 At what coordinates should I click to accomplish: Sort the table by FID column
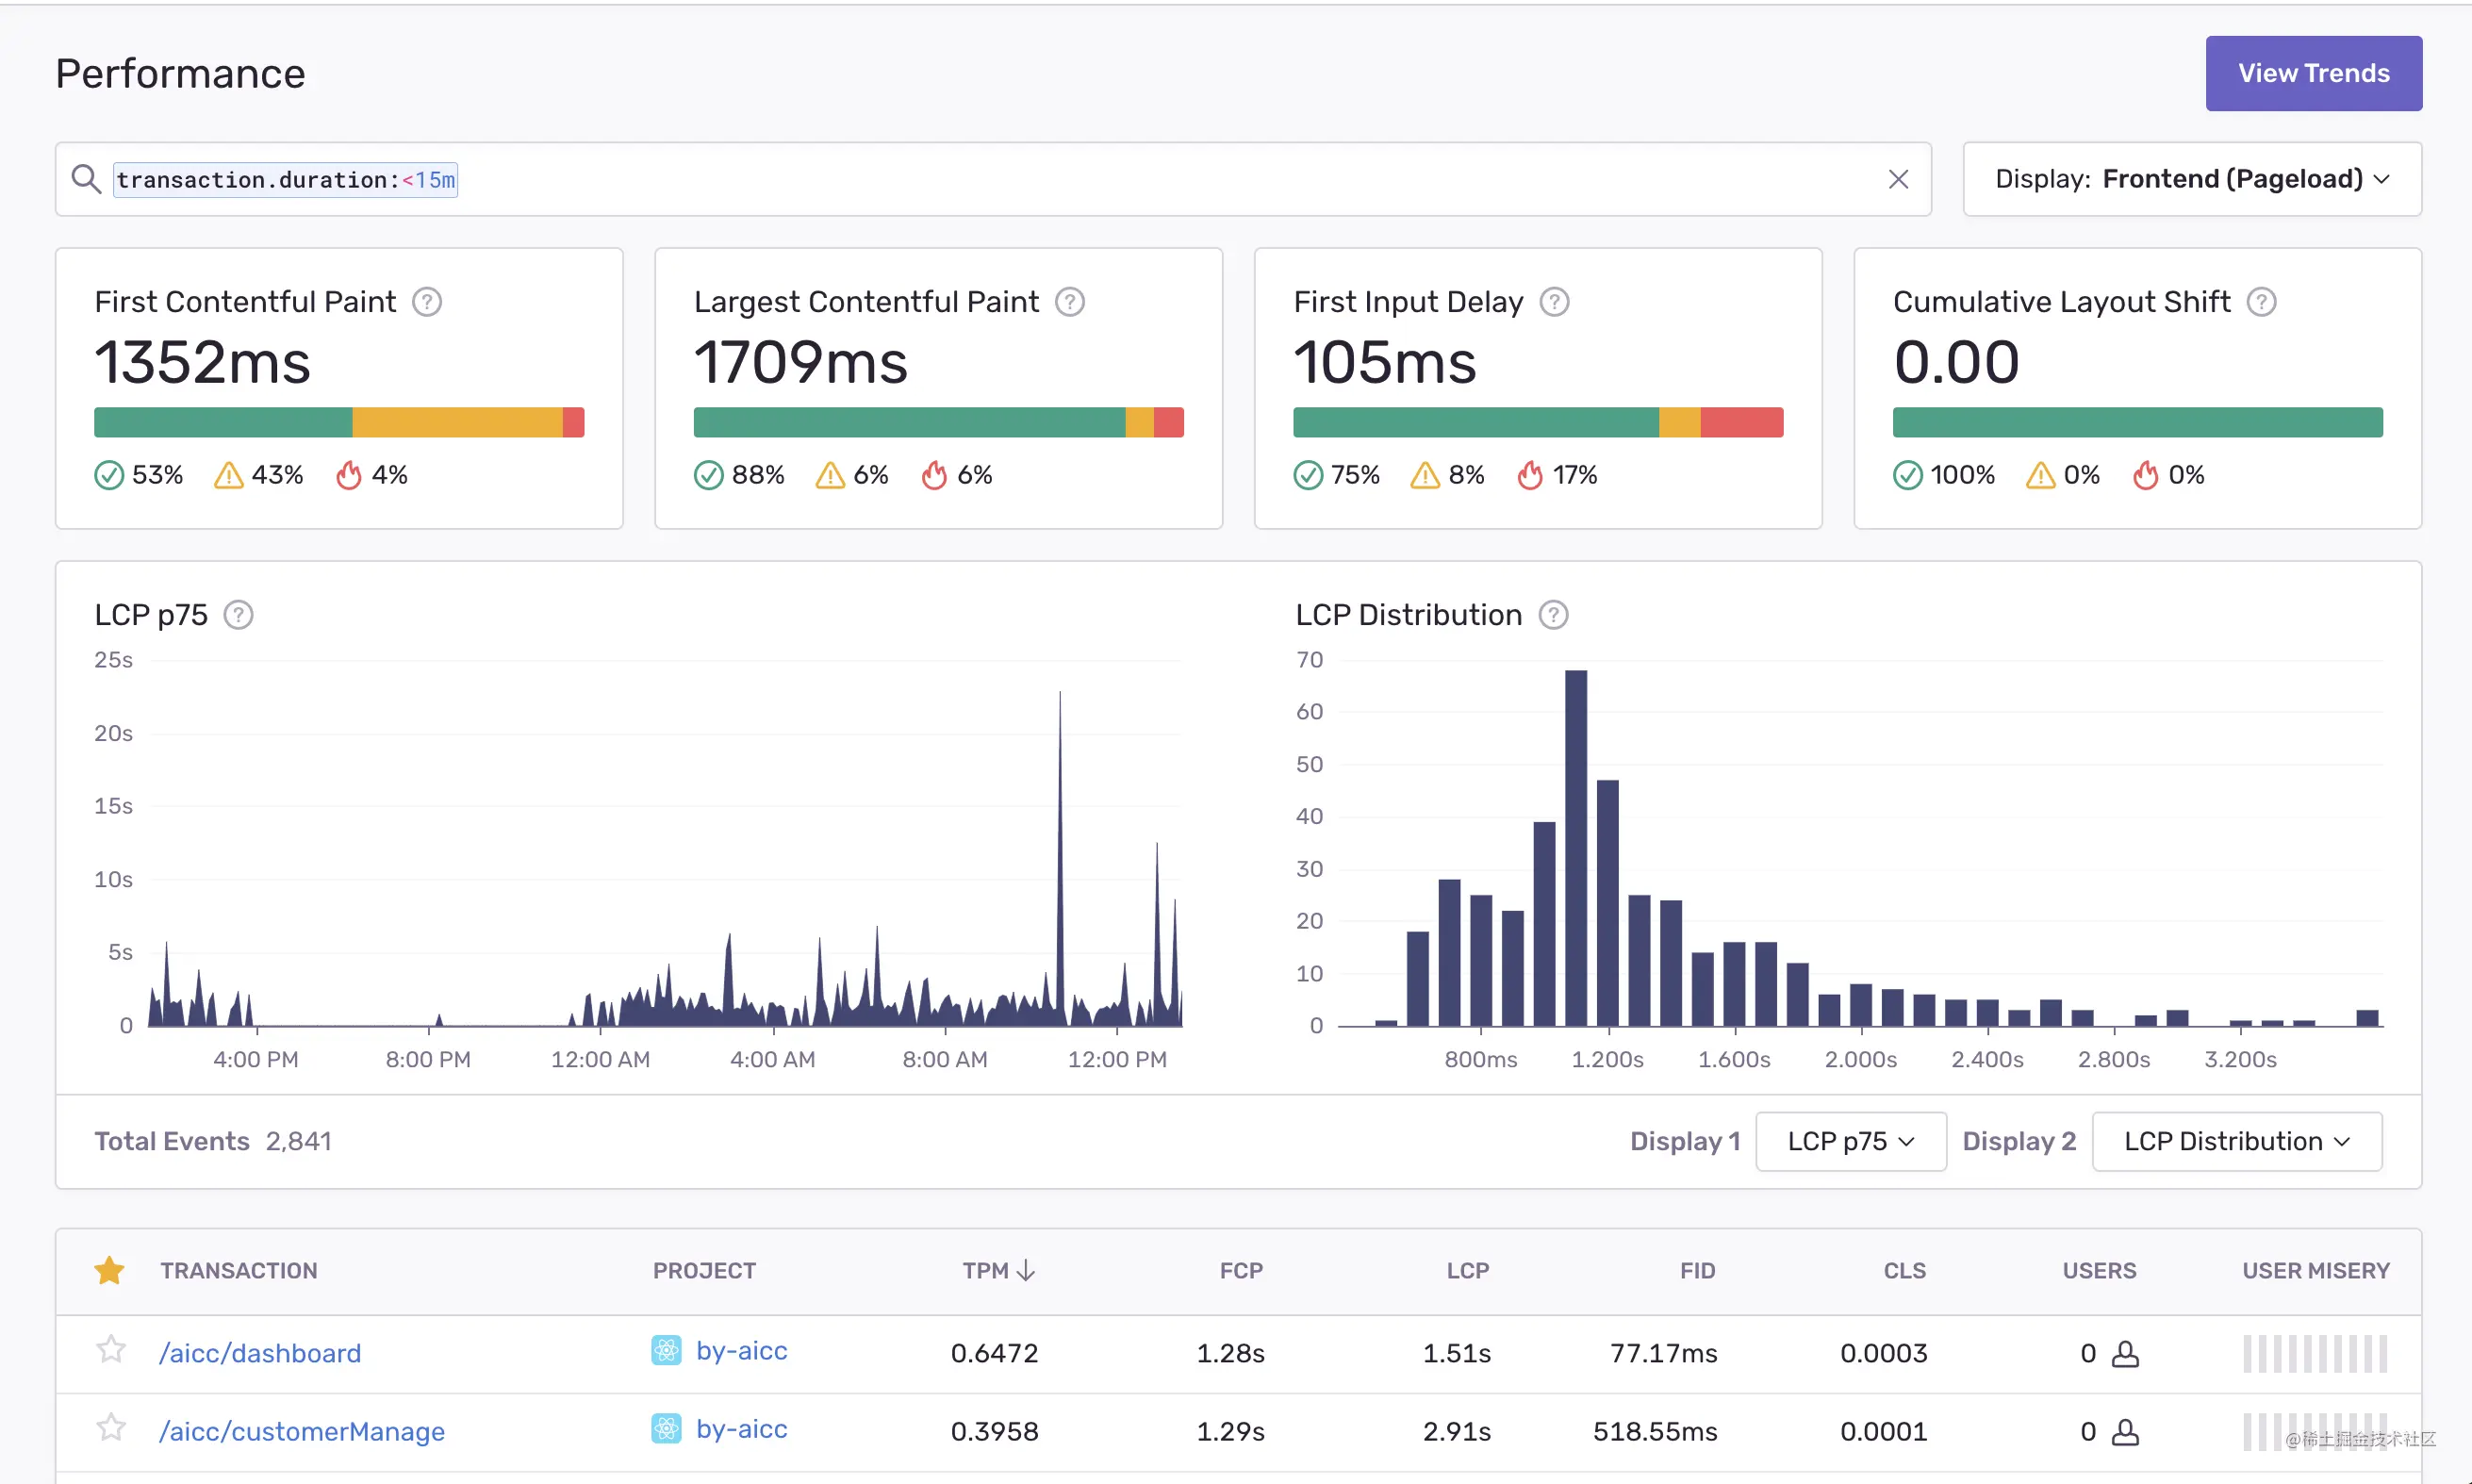click(x=1697, y=1270)
